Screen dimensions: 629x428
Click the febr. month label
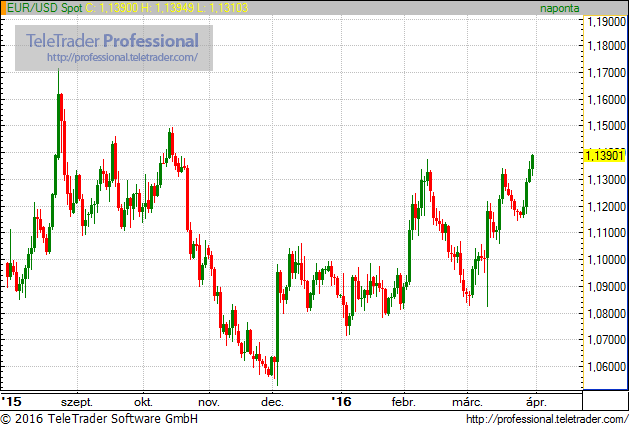(404, 402)
